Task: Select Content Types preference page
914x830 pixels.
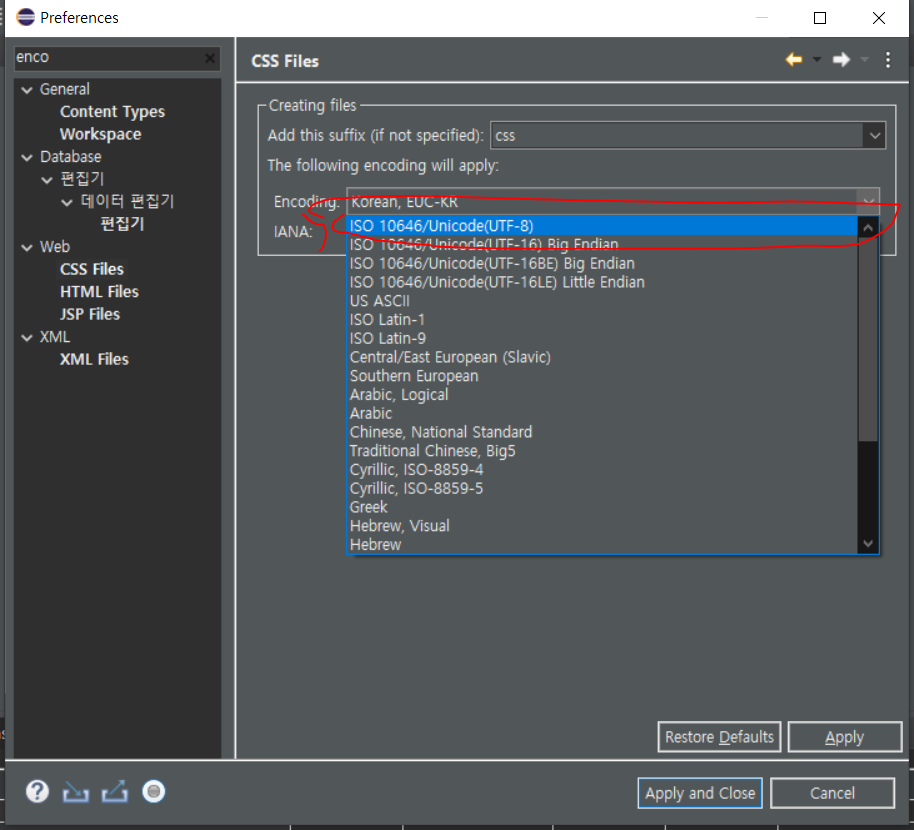Action: [113, 112]
